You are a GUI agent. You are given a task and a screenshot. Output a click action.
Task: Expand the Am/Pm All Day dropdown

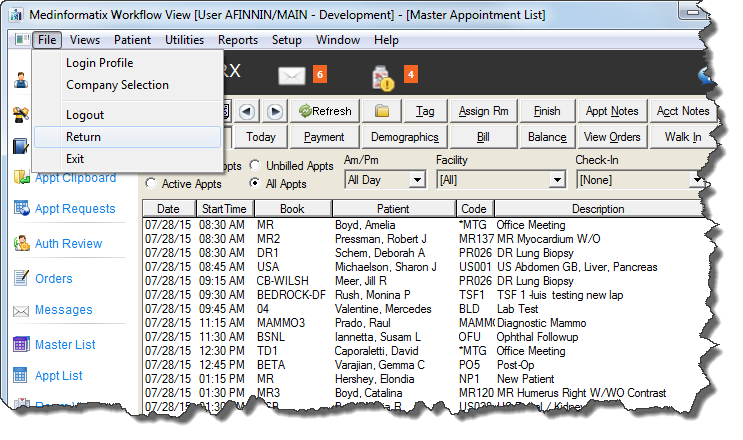coord(417,181)
